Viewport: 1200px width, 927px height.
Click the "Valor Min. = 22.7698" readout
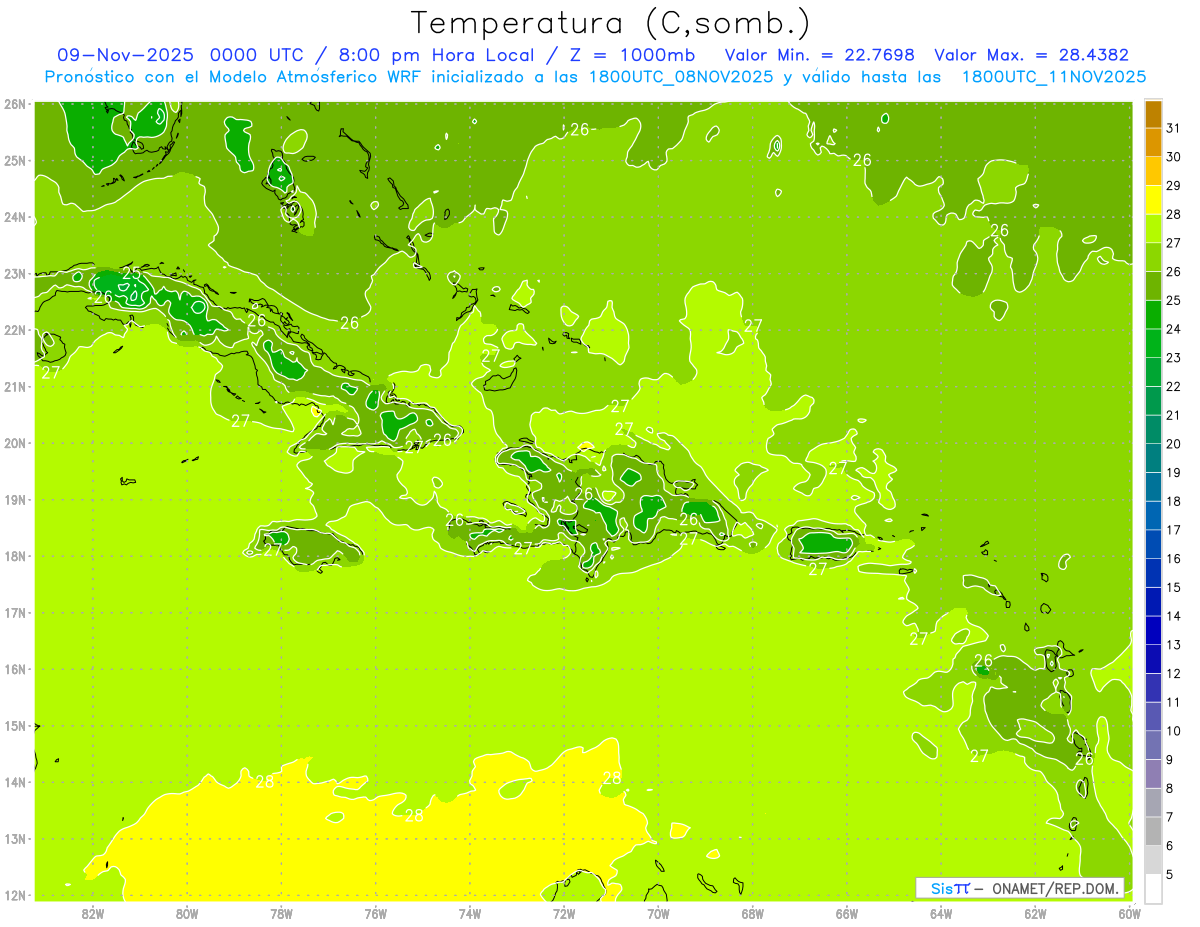pyautogui.click(x=821, y=55)
